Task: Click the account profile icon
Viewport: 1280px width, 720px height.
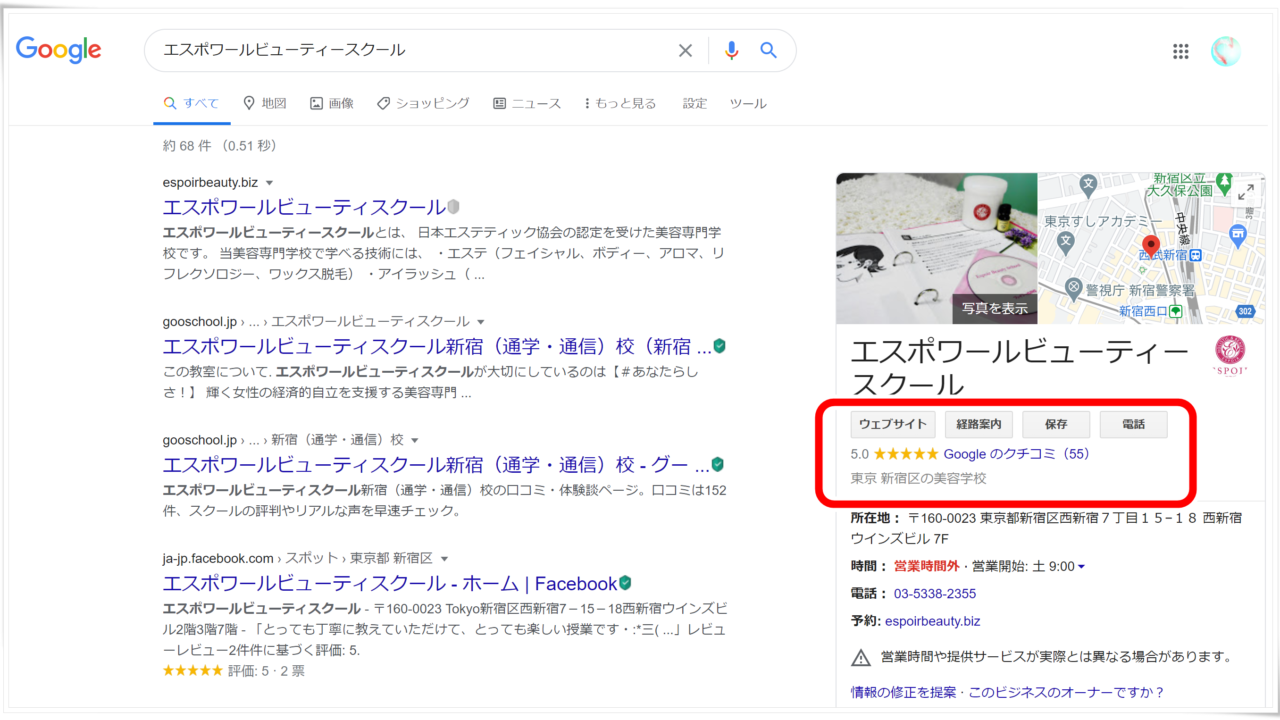Action: [x=1225, y=51]
